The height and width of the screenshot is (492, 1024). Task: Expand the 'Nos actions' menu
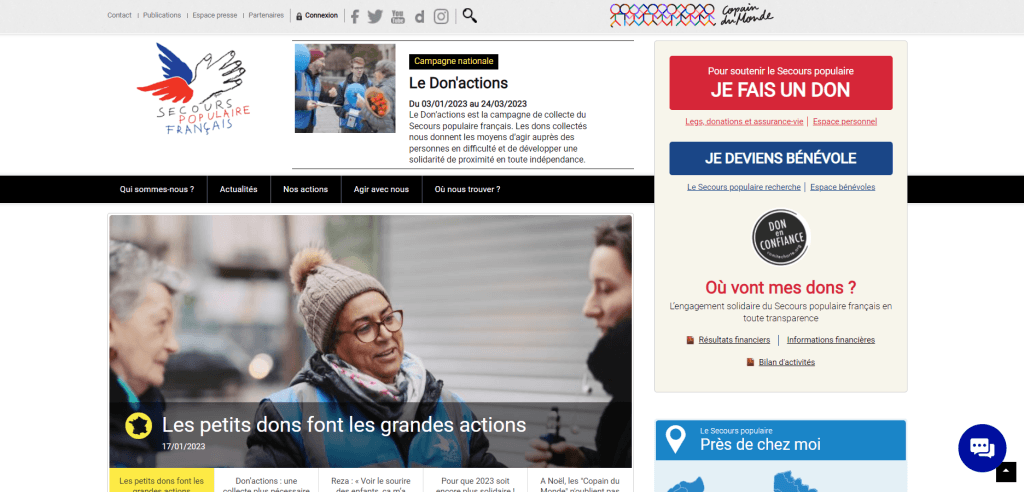pyautogui.click(x=305, y=189)
